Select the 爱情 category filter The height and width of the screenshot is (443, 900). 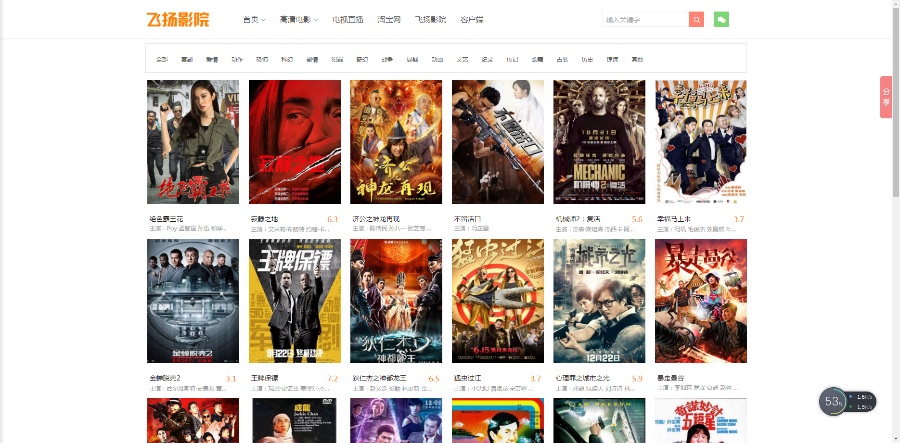(212, 59)
